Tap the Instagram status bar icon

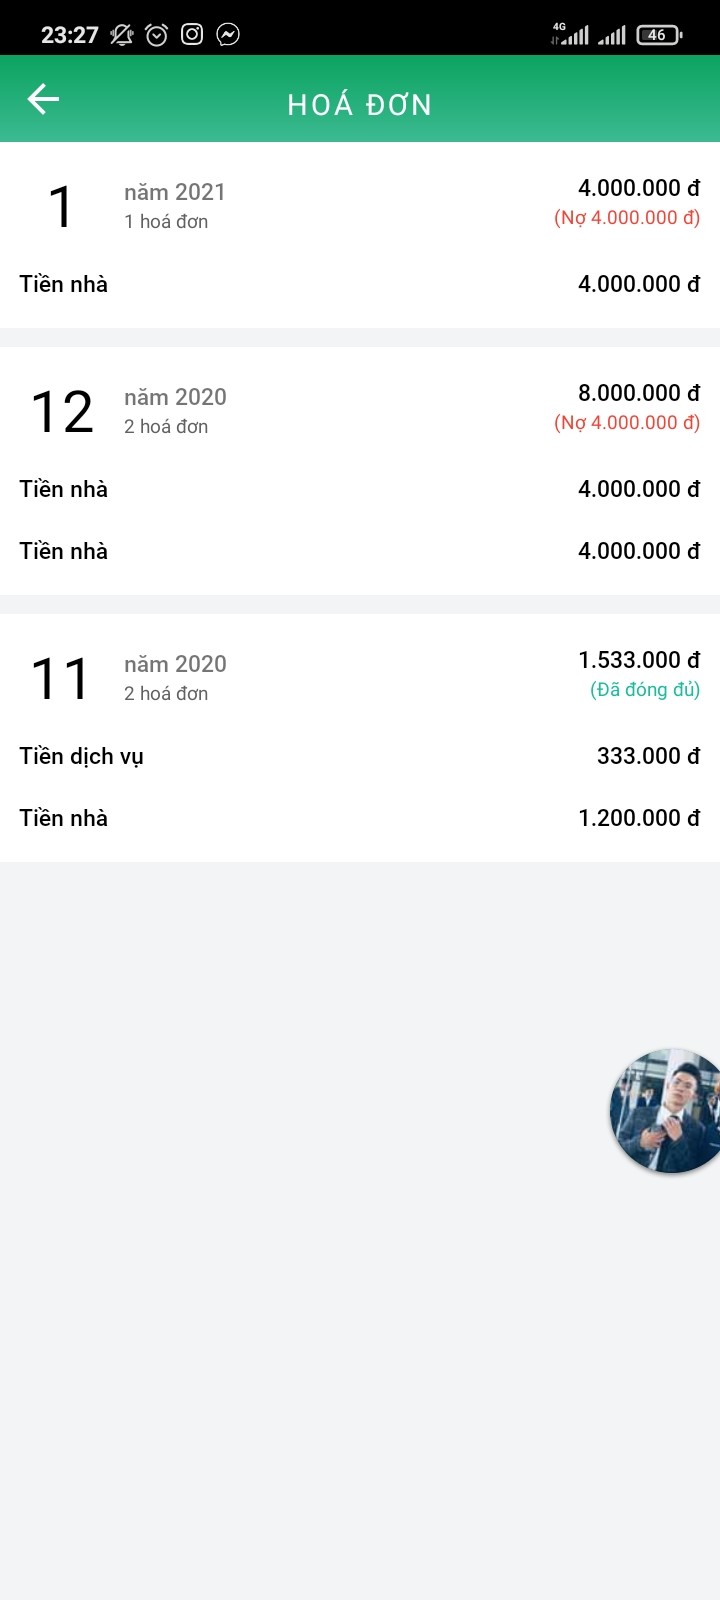[192, 35]
